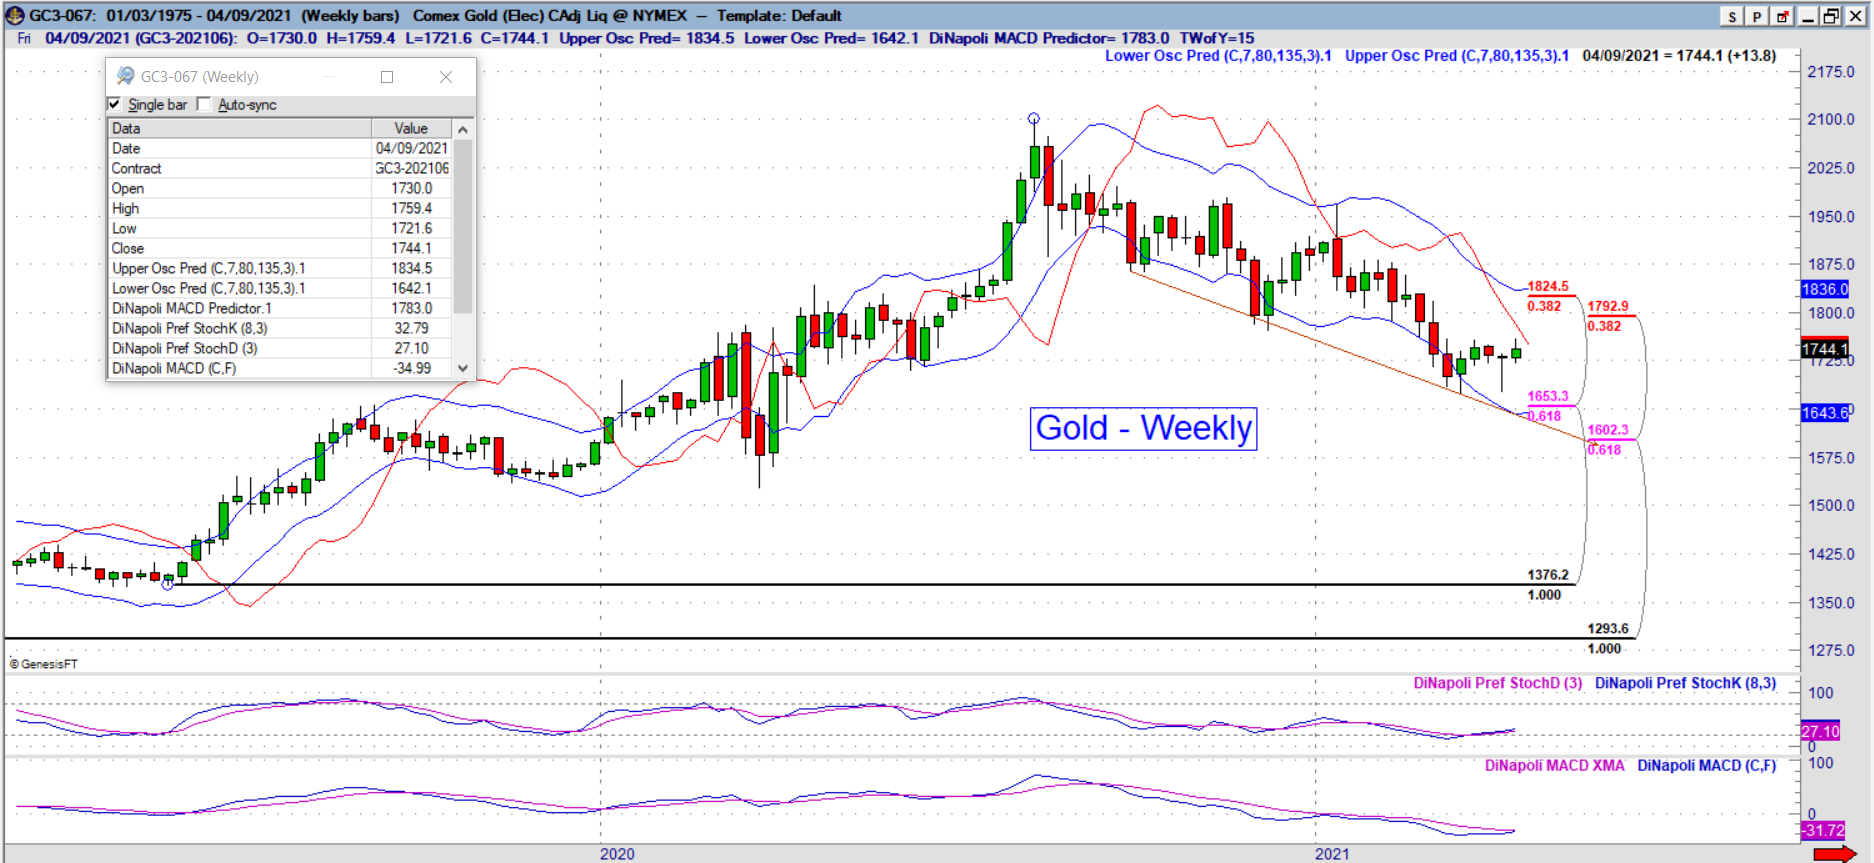Click the magnifier icon of GC3-067 data window
Viewport: 1874px width, 863px height.
point(125,76)
